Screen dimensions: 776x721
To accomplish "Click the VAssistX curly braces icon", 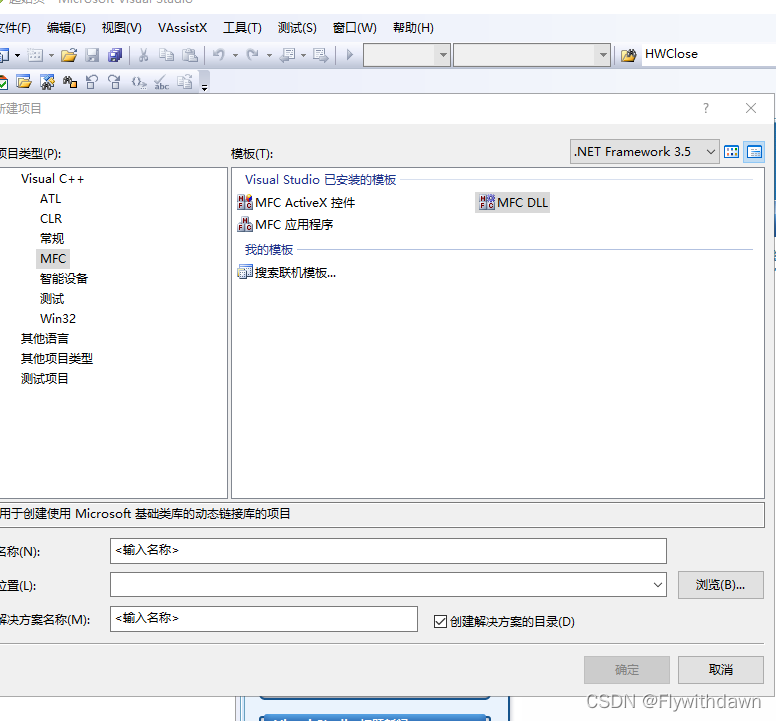I will 139,82.
